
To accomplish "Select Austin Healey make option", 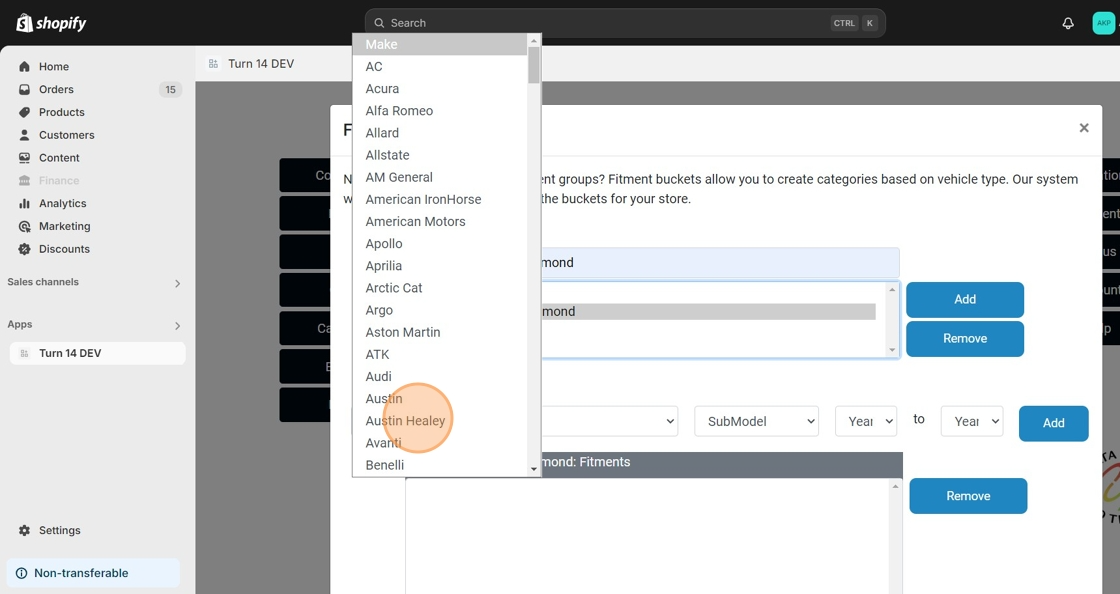I will 439,421.
